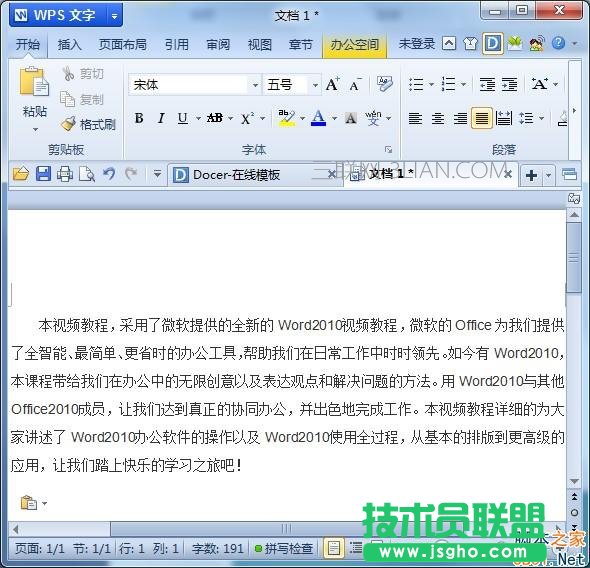Toggle Bold formatting
This screenshot has width=590, height=568.
(139, 118)
